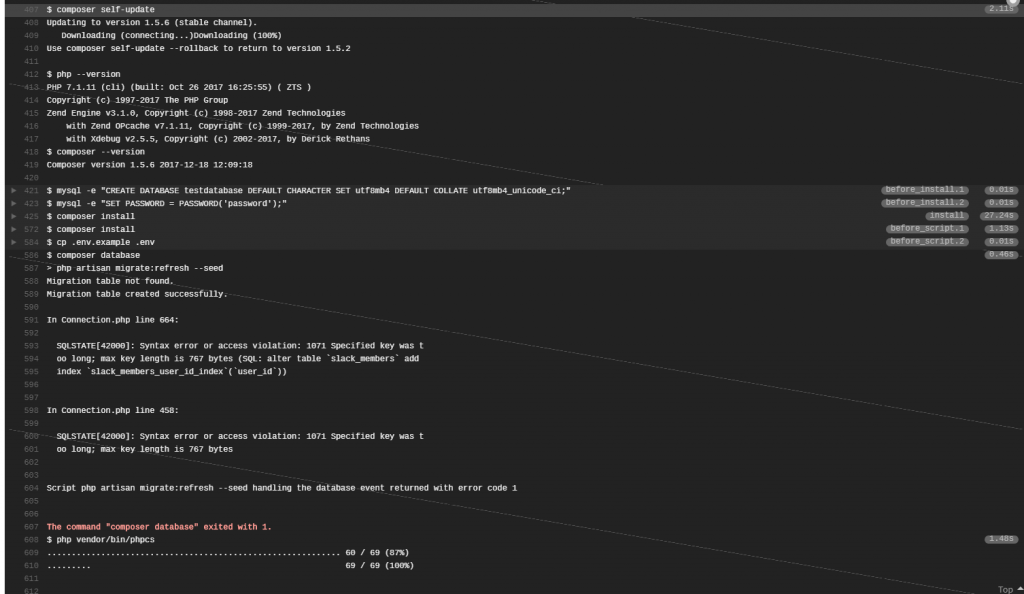Jump to Top link at bottom right
1024x594 pixels.
(x=1010, y=589)
